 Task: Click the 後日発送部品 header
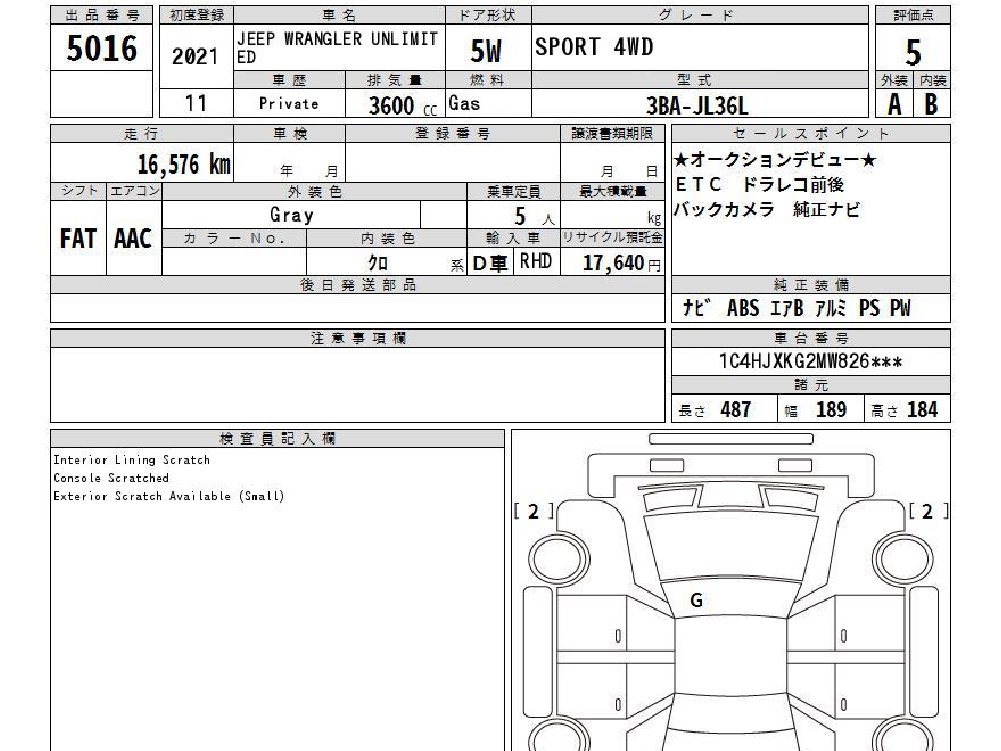pyautogui.click(x=358, y=285)
